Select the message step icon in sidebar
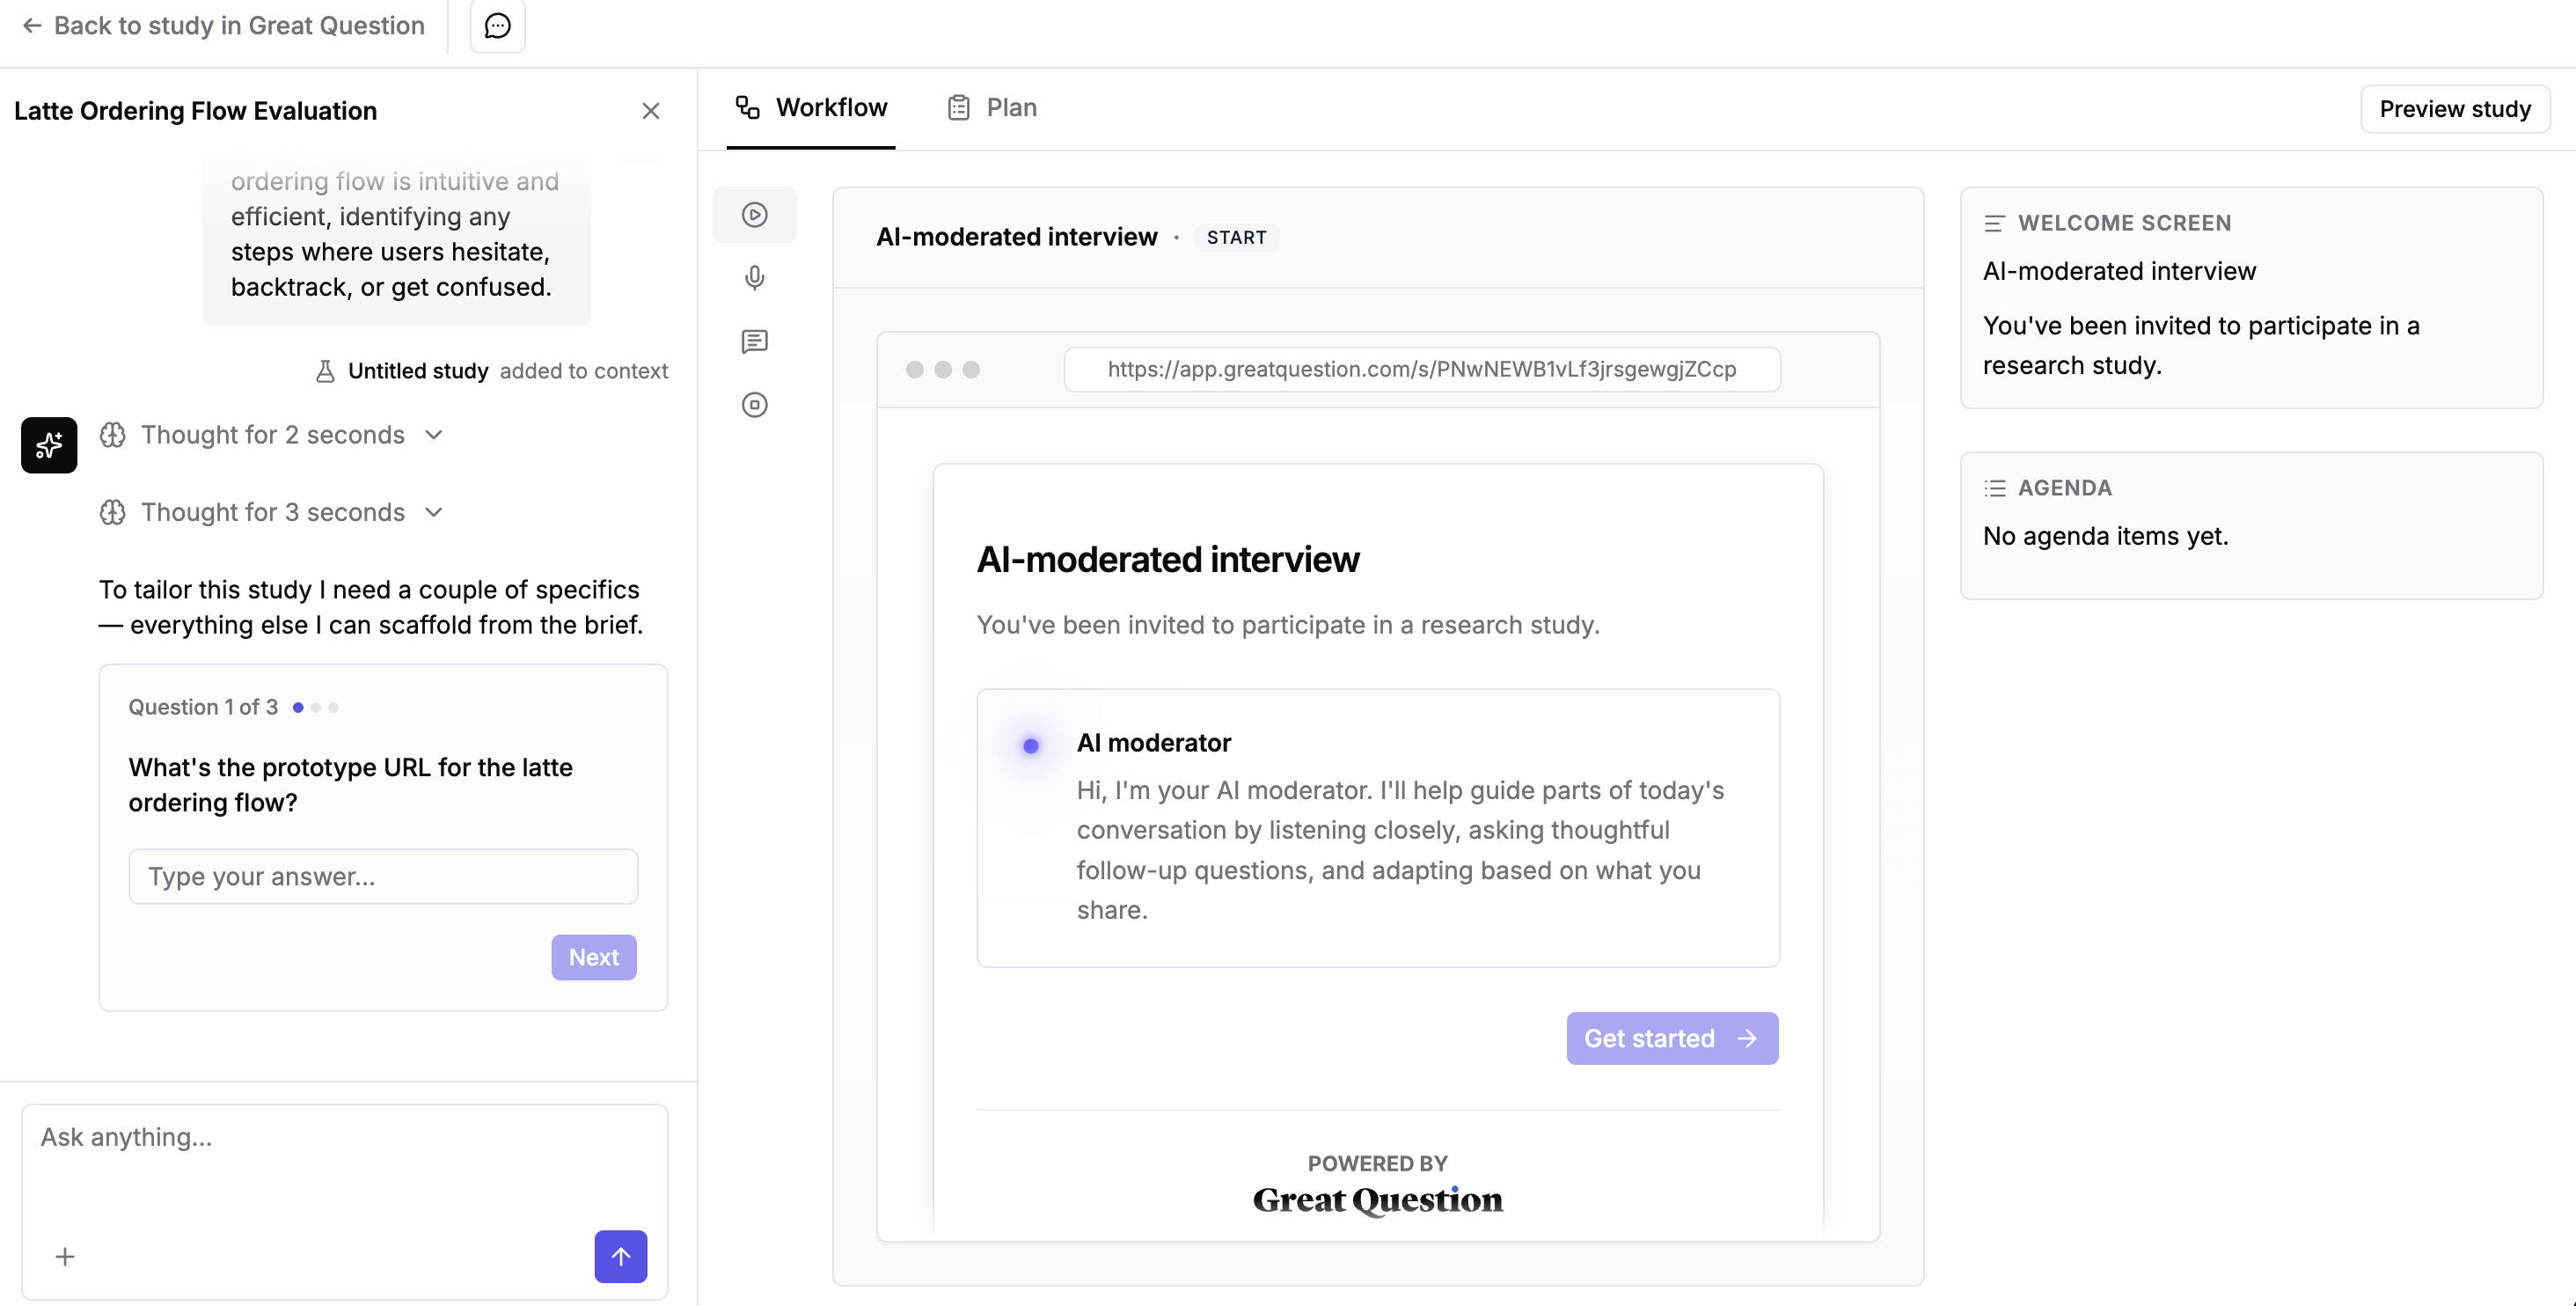The image size is (2576, 1306). pyautogui.click(x=755, y=342)
